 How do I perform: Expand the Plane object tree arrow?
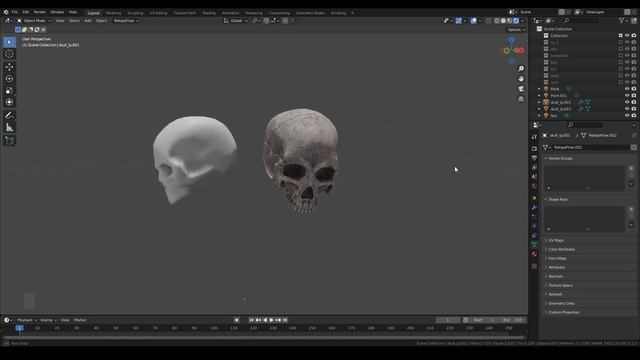point(539,89)
